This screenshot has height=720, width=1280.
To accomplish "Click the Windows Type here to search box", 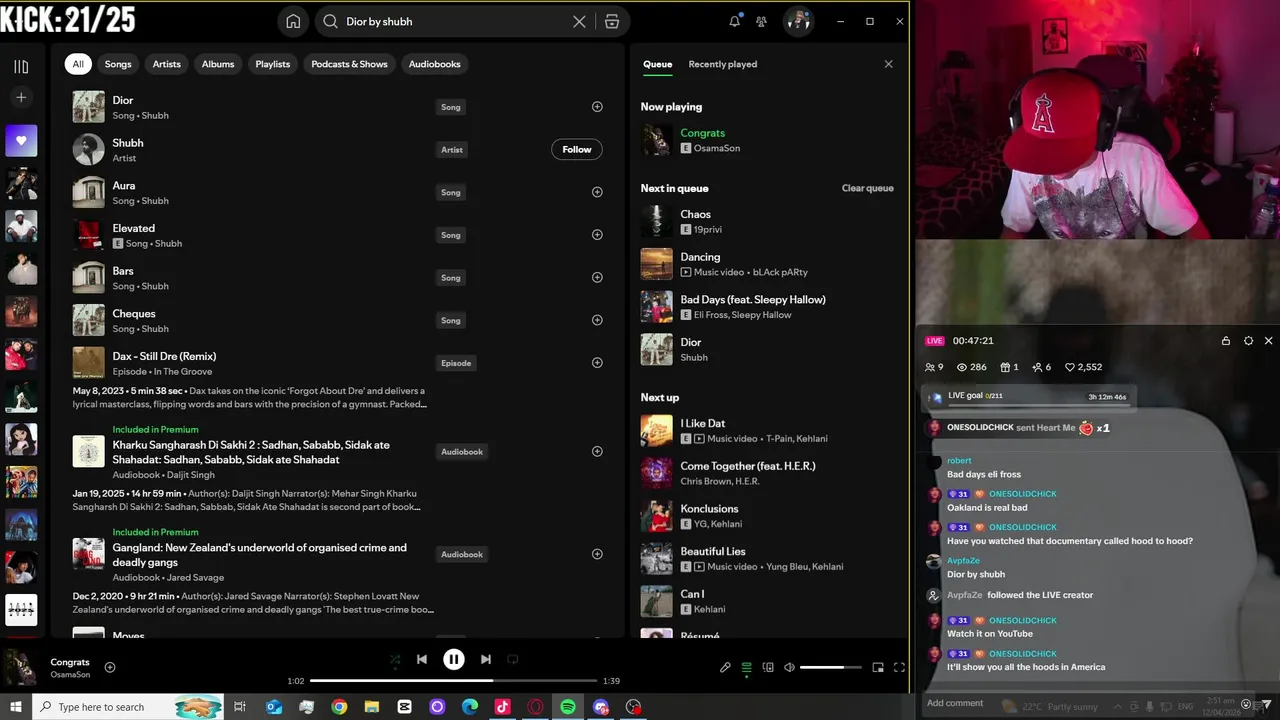I will point(130,707).
